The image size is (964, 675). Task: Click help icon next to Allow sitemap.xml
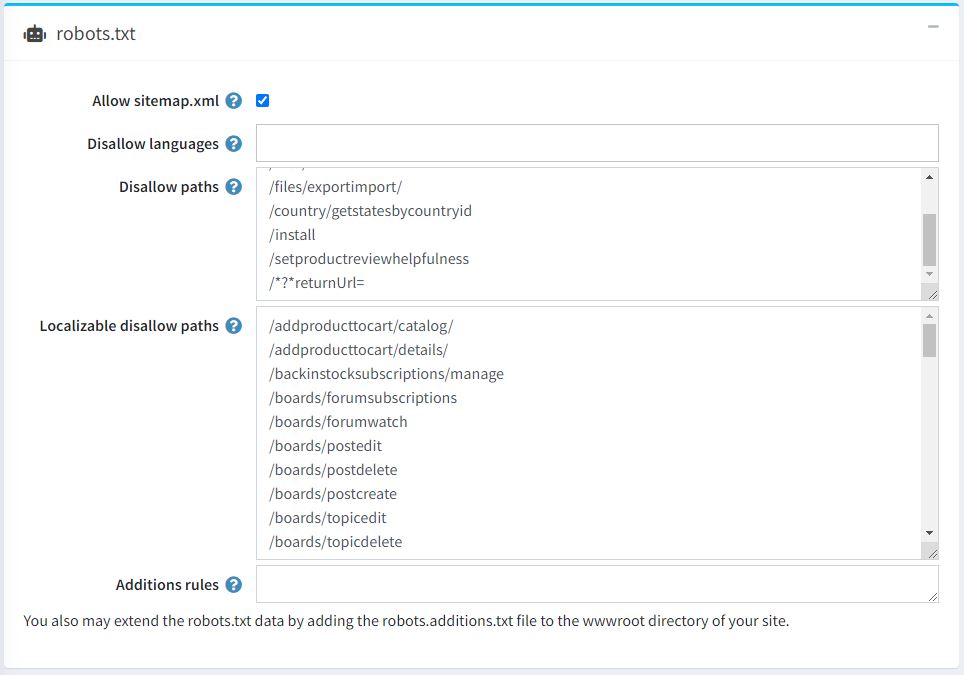pyautogui.click(x=234, y=101)
